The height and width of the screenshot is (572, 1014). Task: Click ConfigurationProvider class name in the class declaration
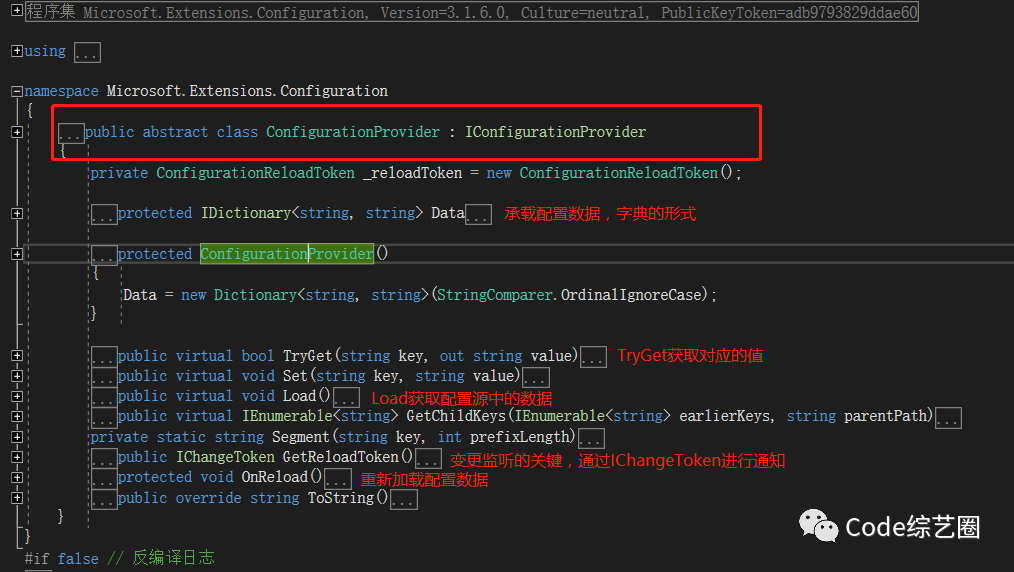coord(353,132)
